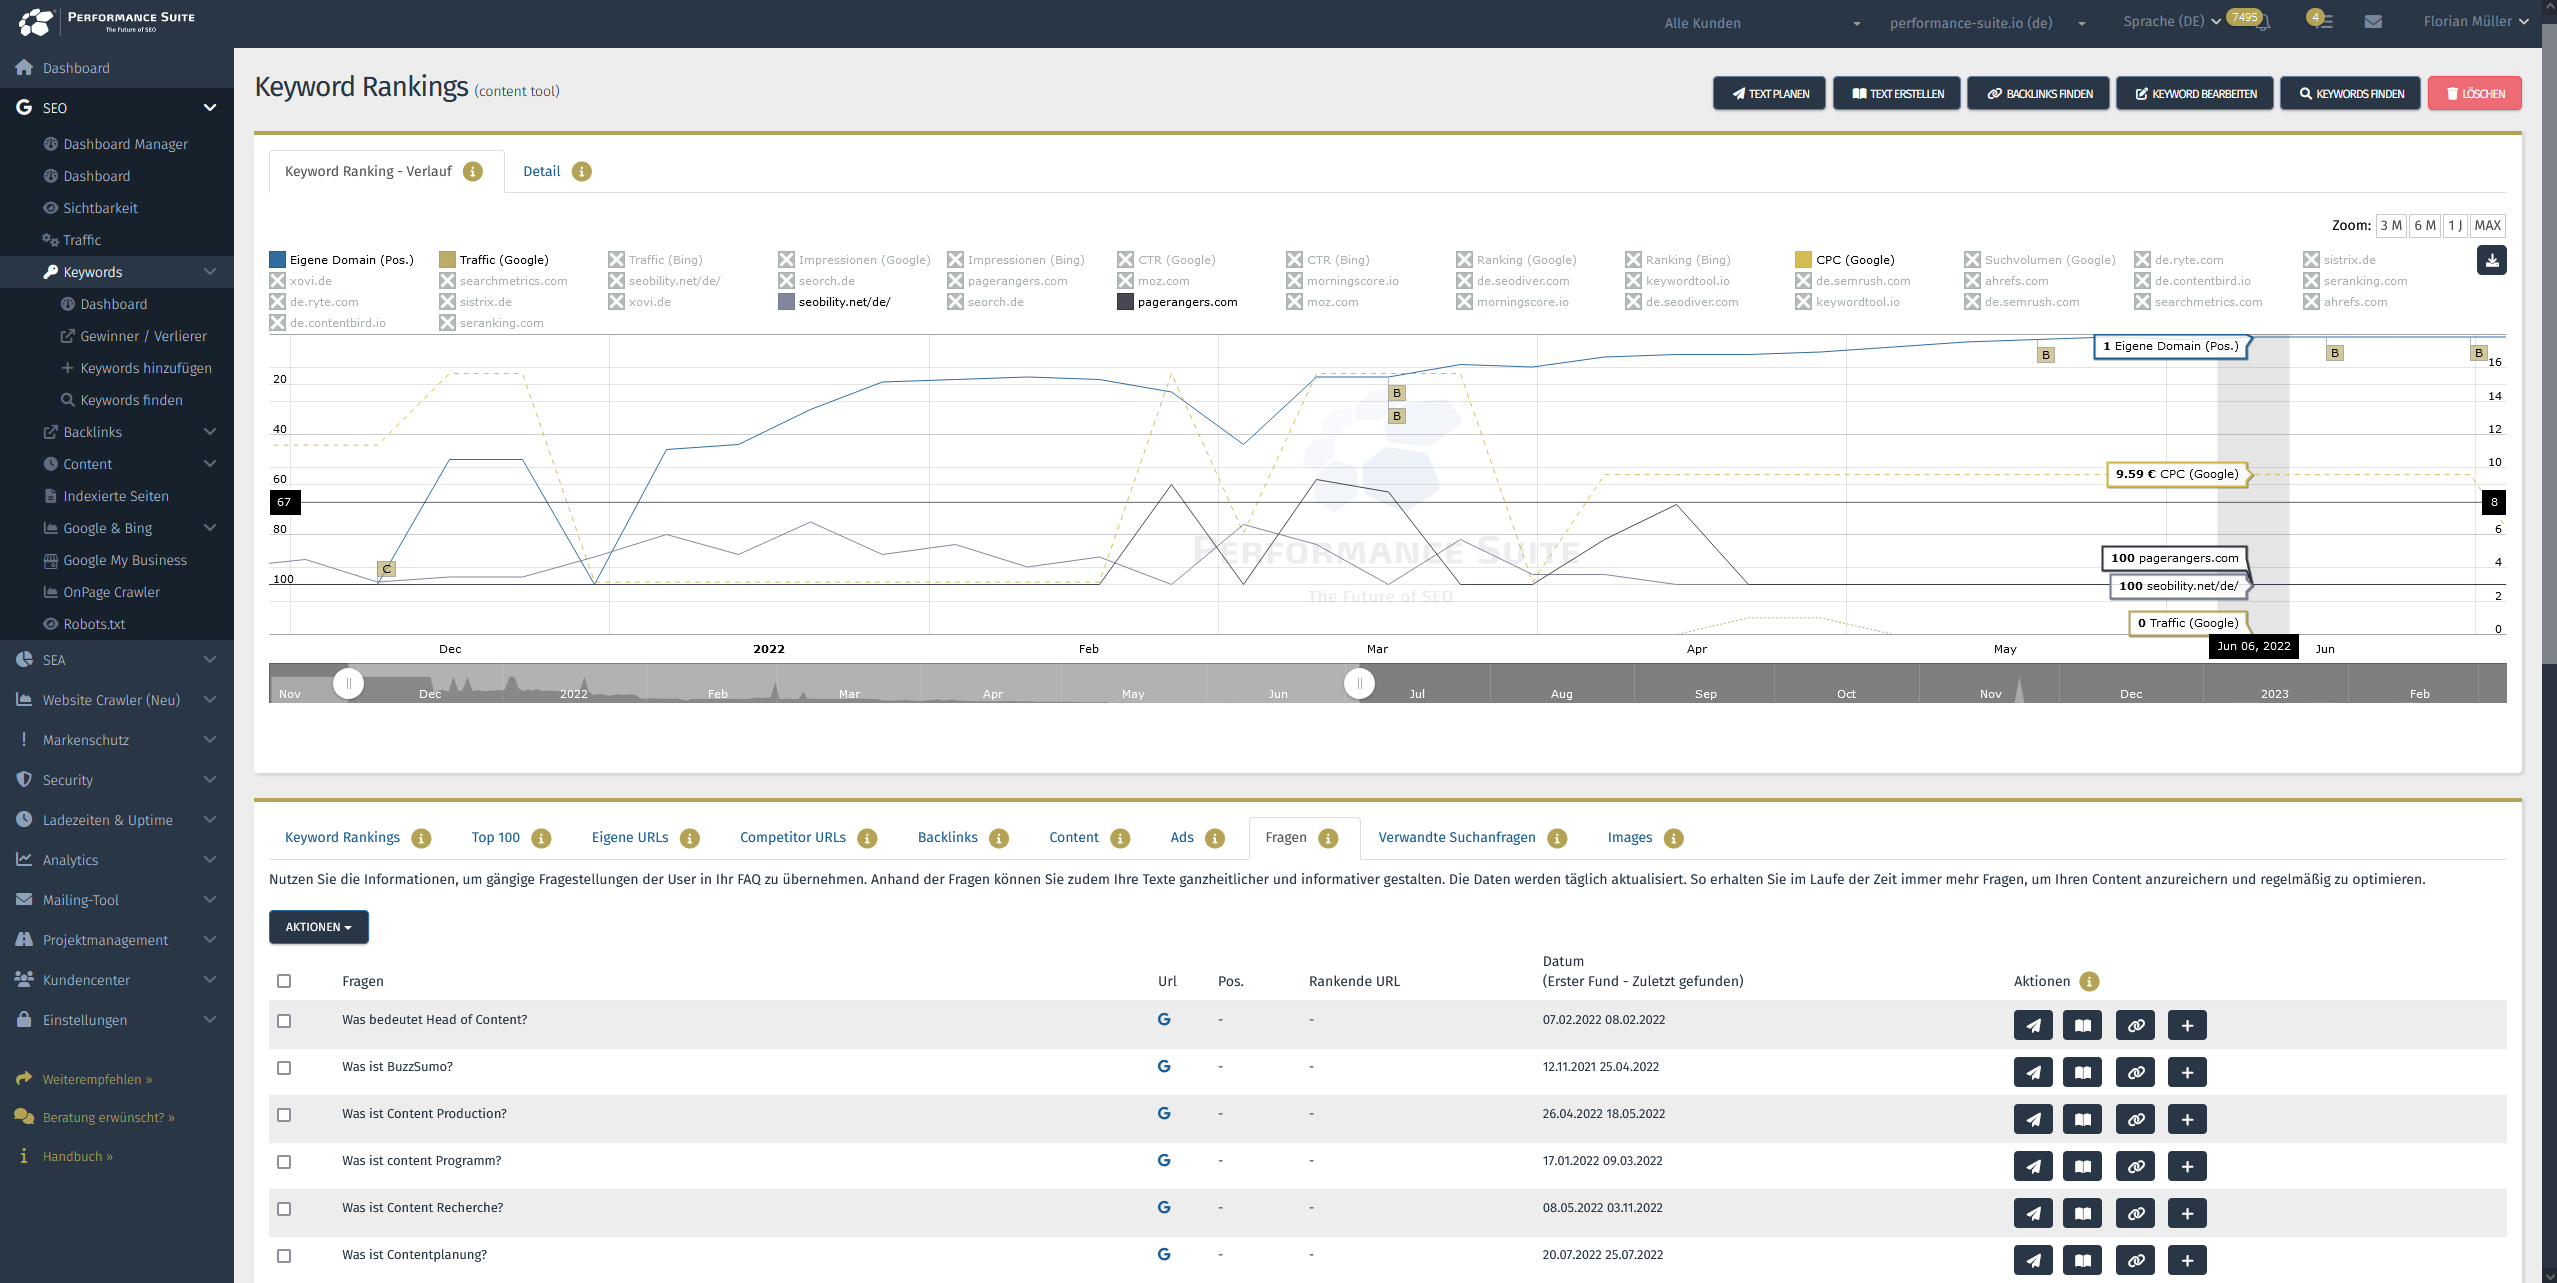Open the Top 100 tab
Screen dimensions: 2557x1283
coord(495,837)
